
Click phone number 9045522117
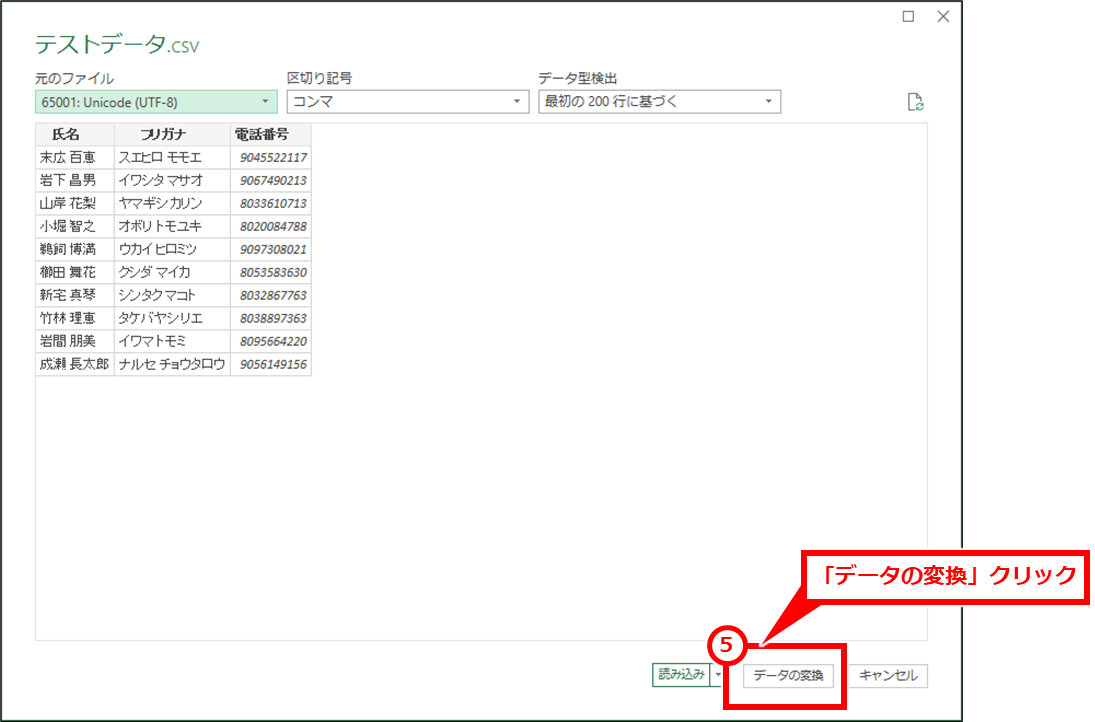[x=271, y=158]
